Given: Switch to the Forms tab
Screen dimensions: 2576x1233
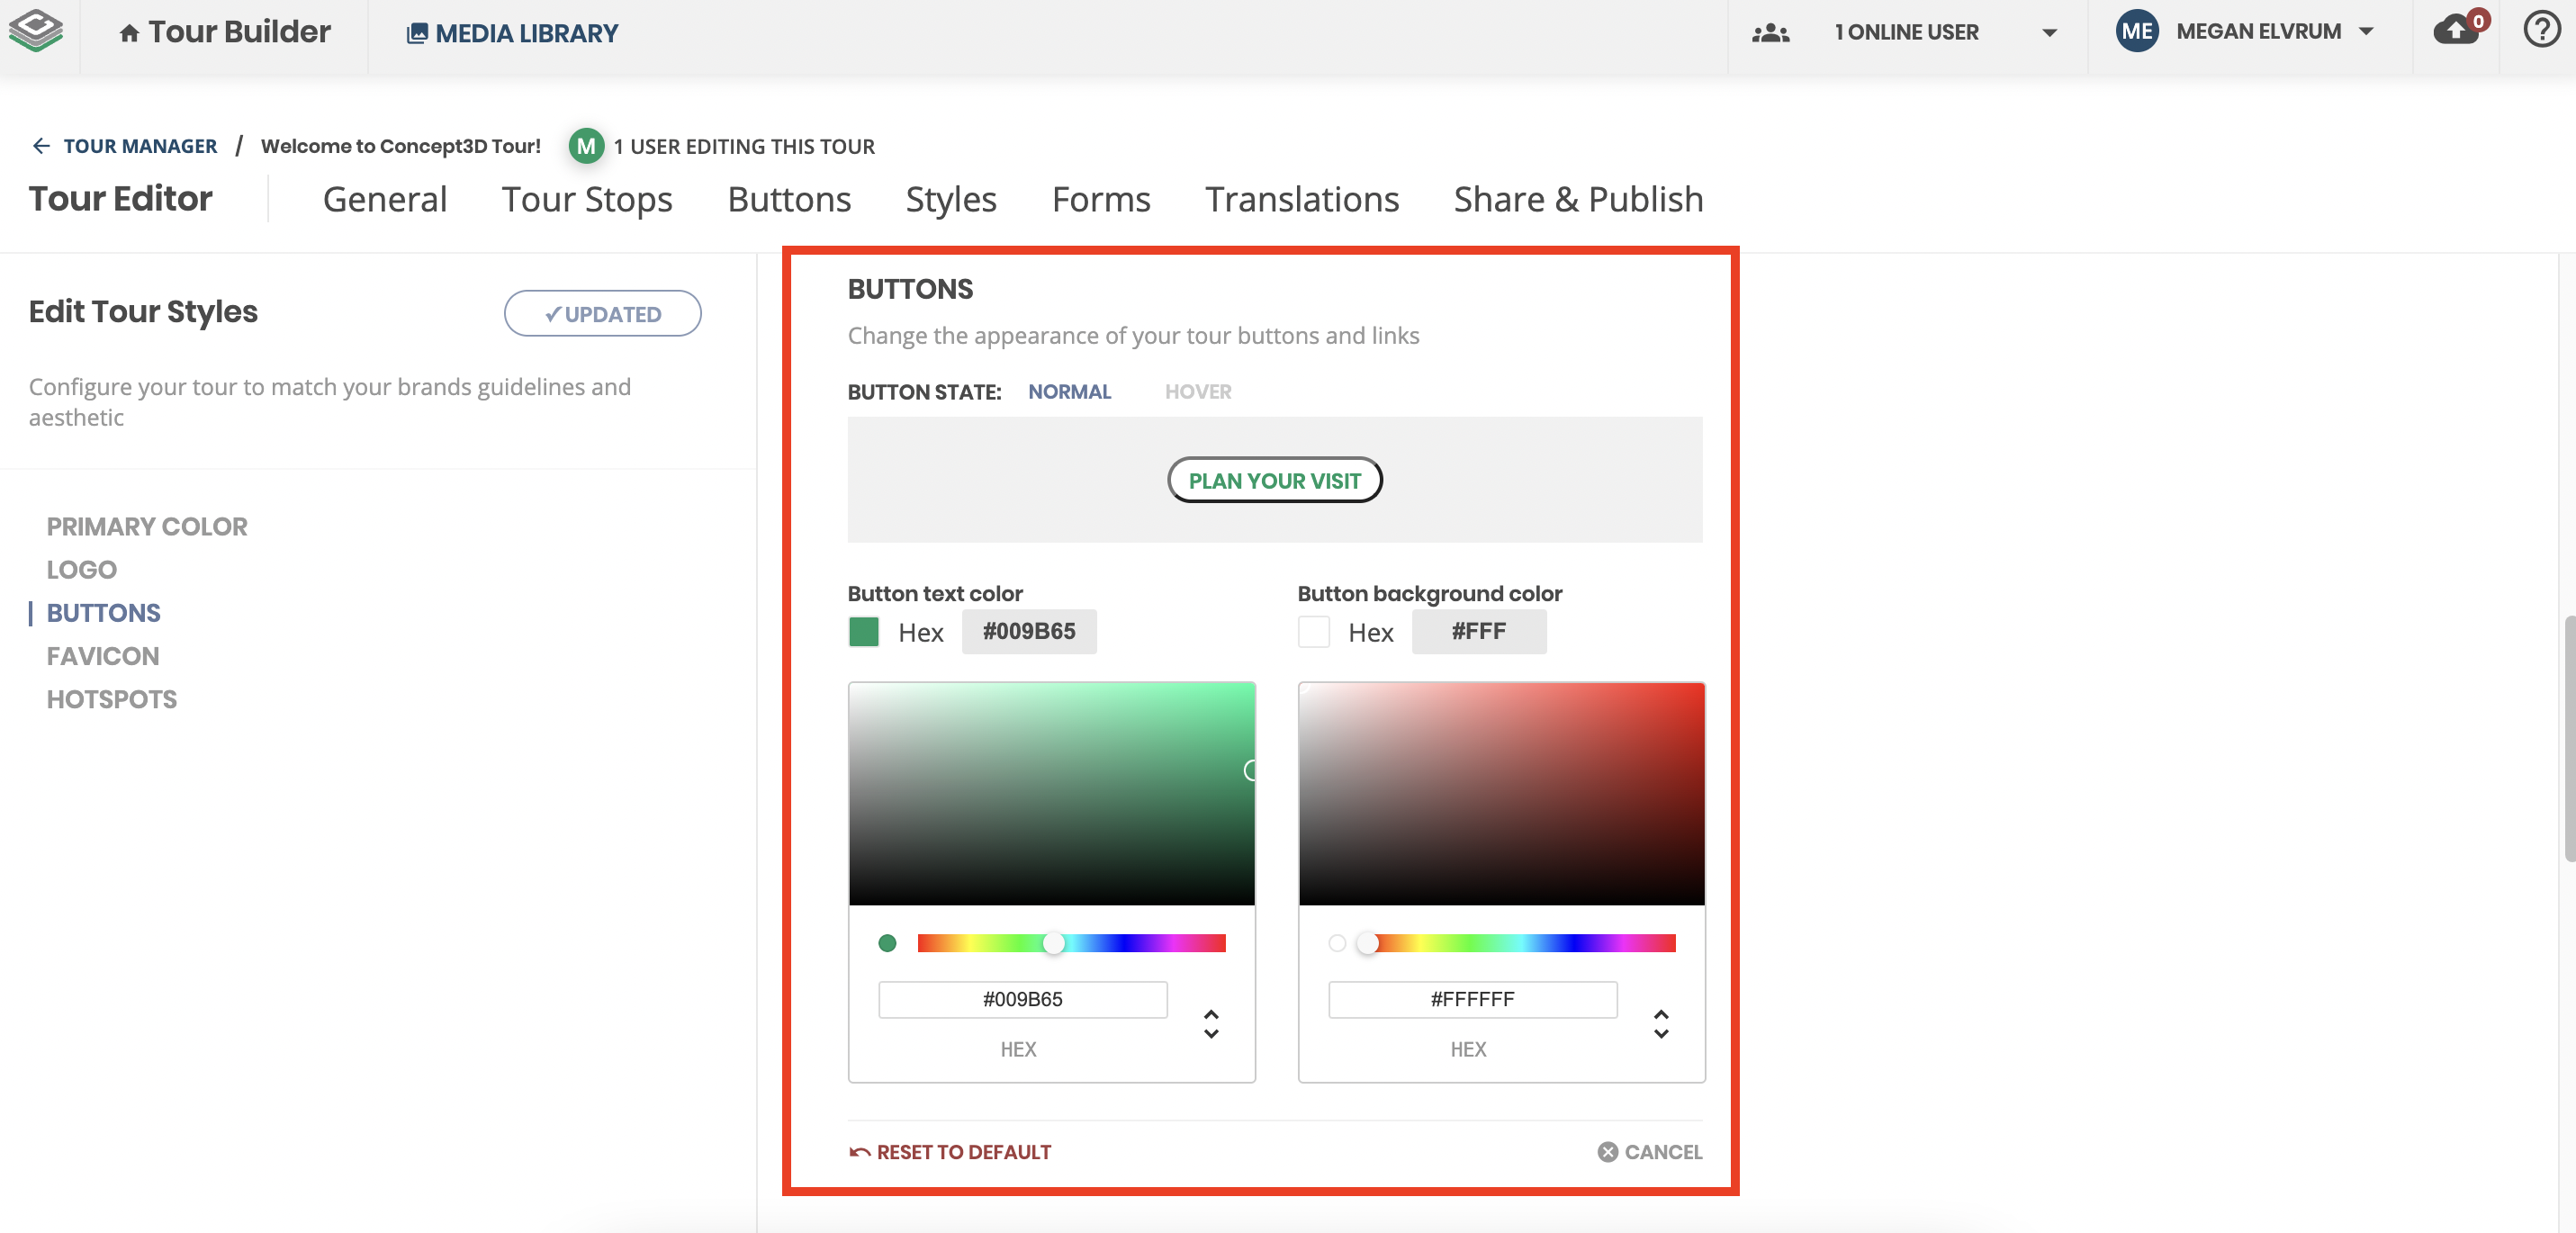Looking at the screenshot, I should (x=1101, y=199).
